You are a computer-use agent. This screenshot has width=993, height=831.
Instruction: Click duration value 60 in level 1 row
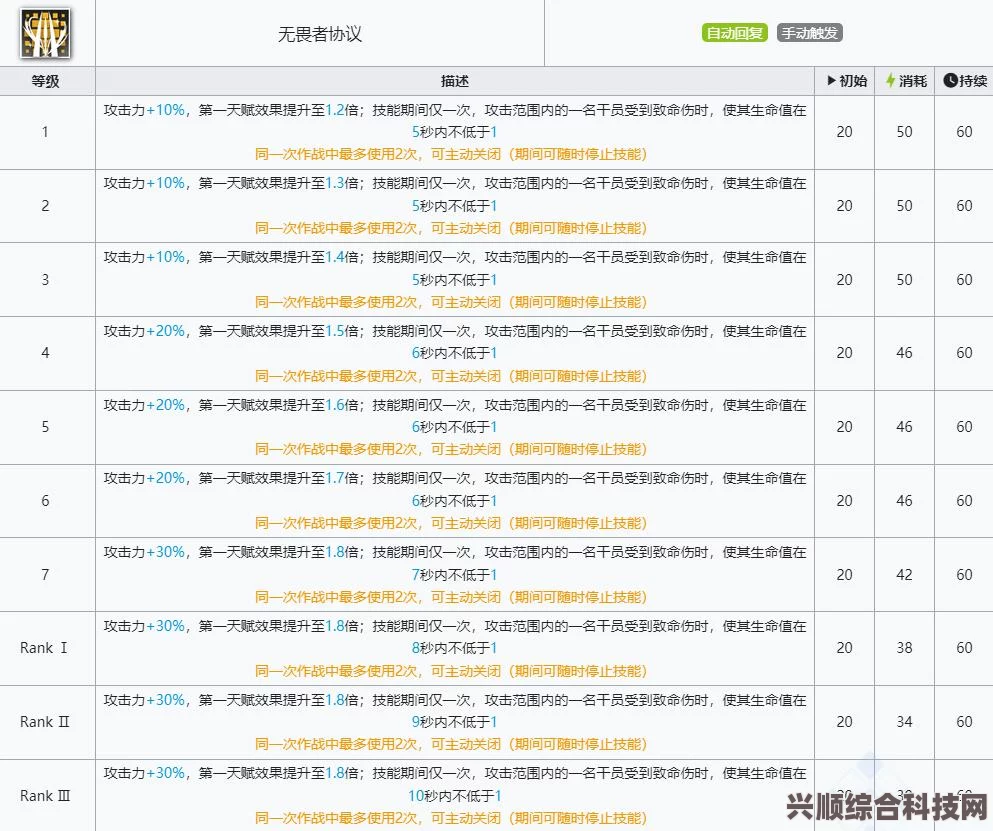click(965, 132)
